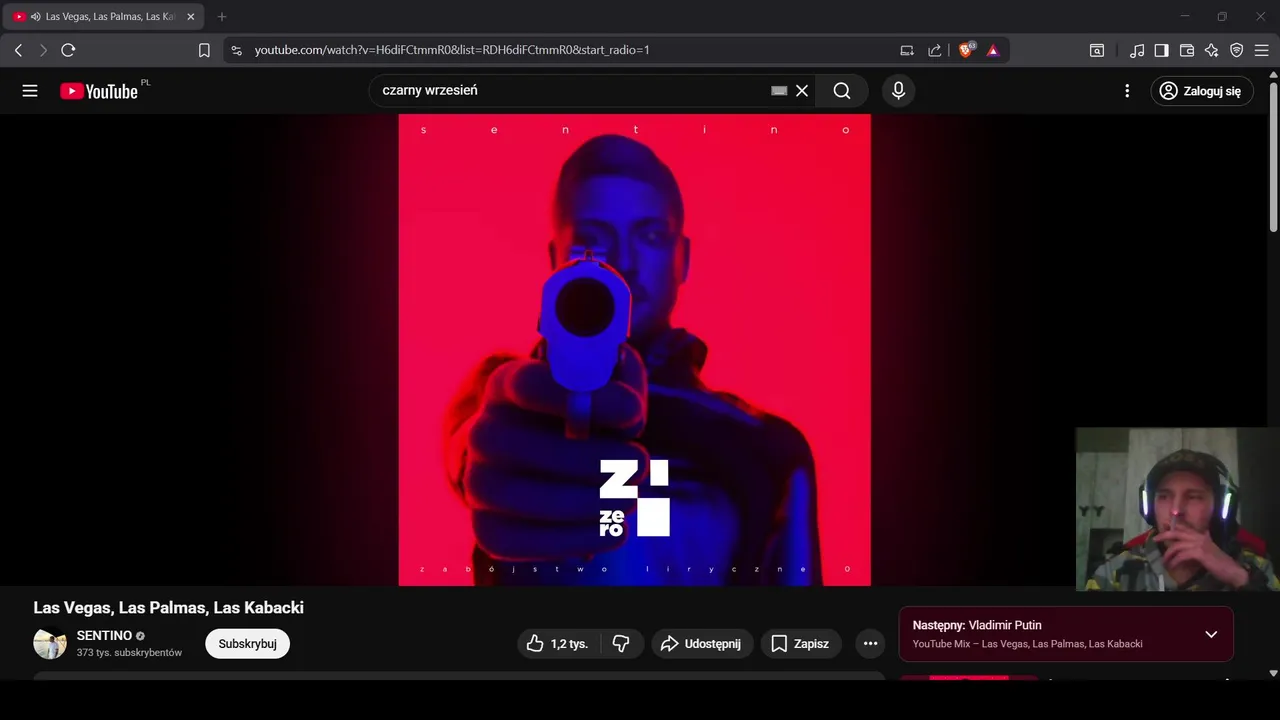Viewport: 1280px width, 720px height.
Task: Click YouTube Mix – Las Vegas playlist subtitle
Action: pyautogui.click(x=1027, y=644)
